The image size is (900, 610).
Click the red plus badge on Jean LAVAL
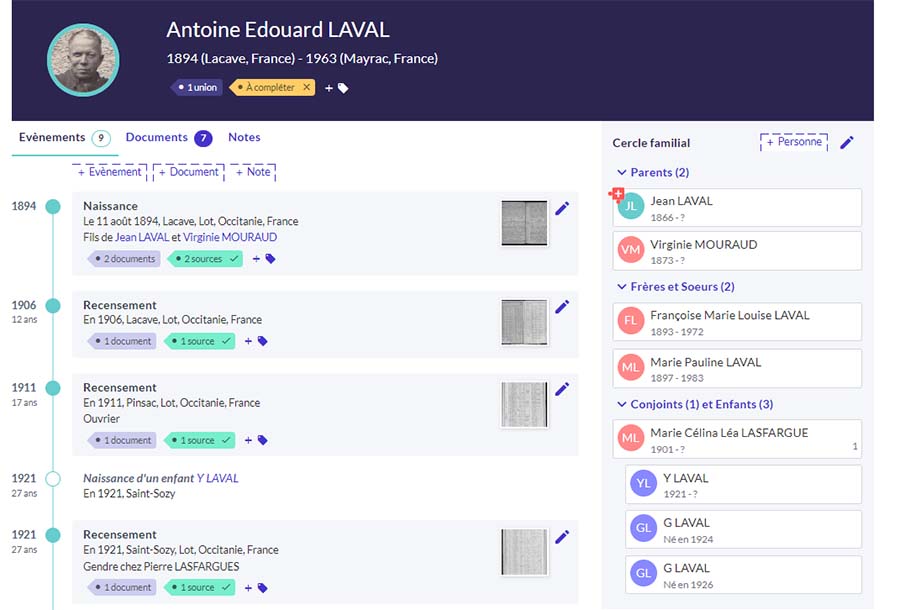tap(616, 194)
